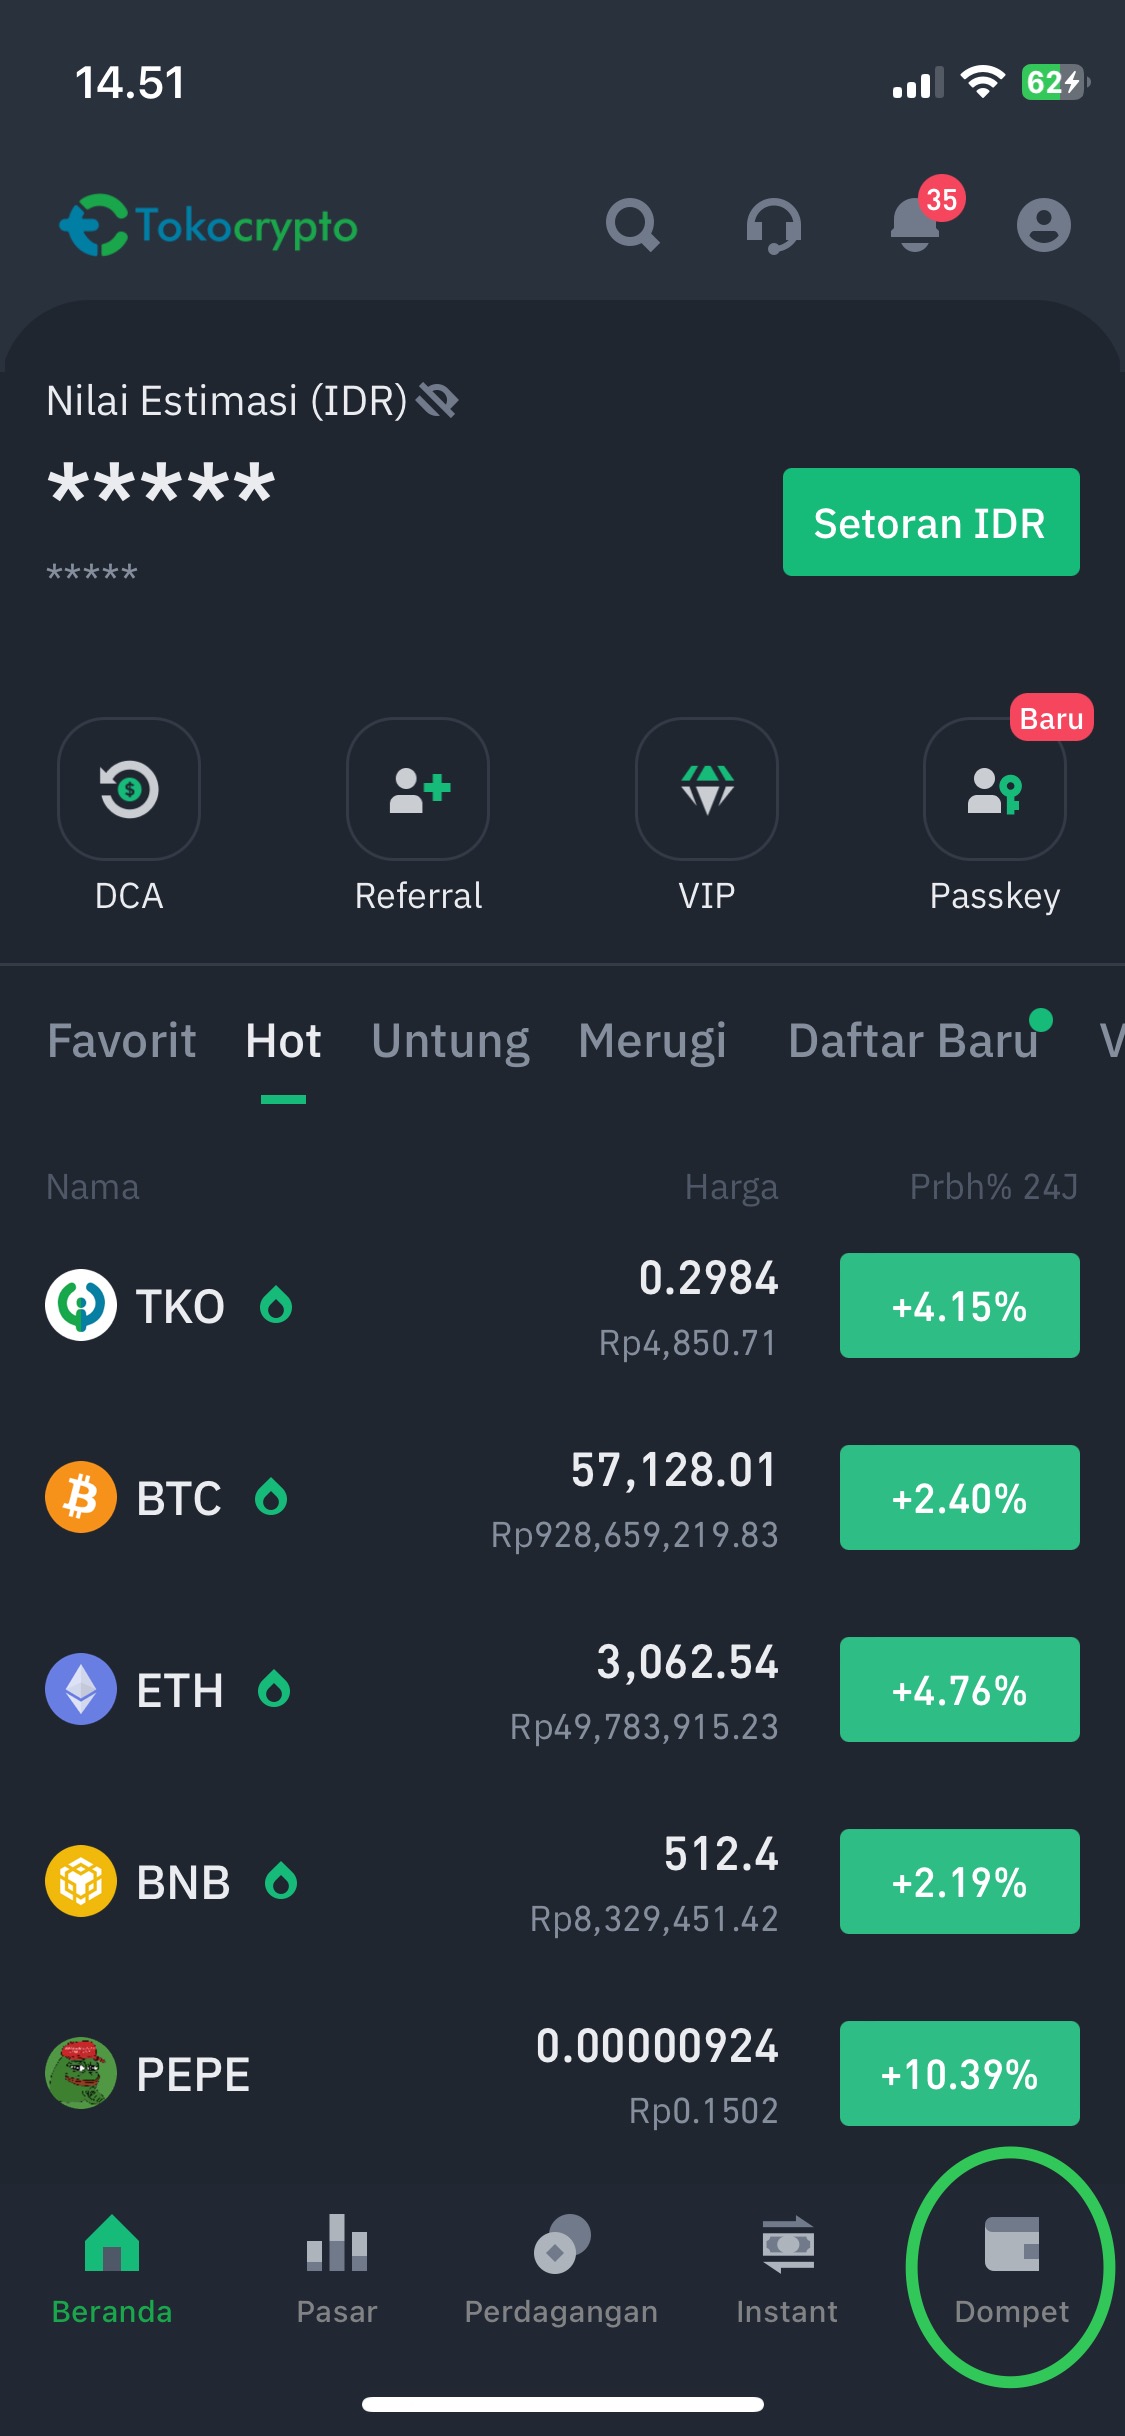
Task: Open Instant in bottom navigation
Action: pos(787,2270)
